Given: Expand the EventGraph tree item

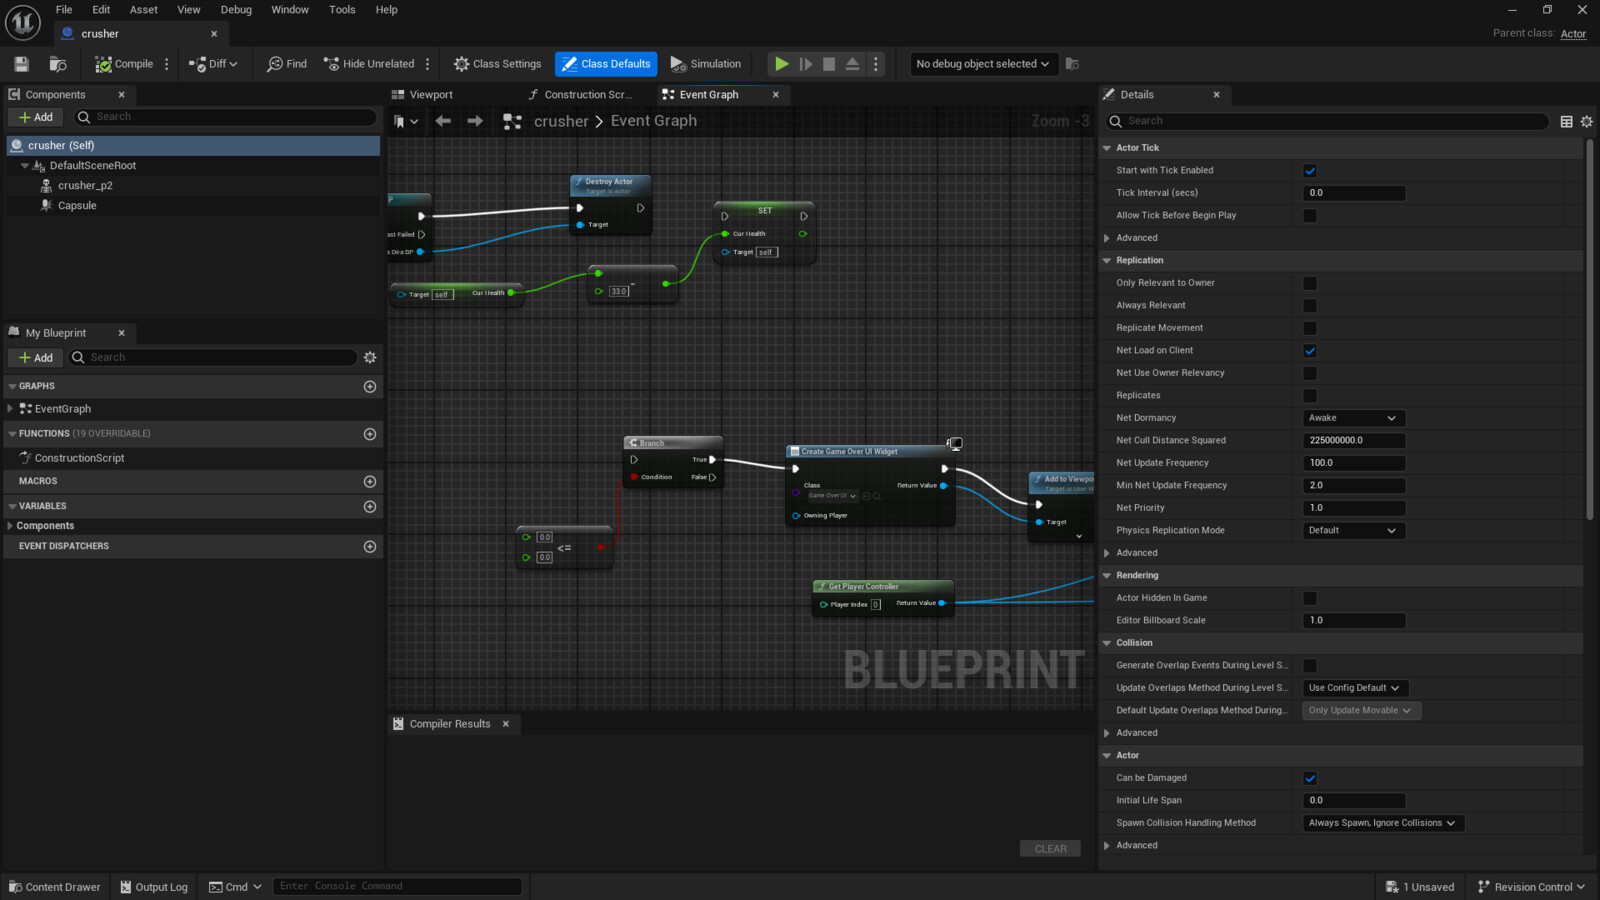Looking at the screenshot, I should (10, 409).
